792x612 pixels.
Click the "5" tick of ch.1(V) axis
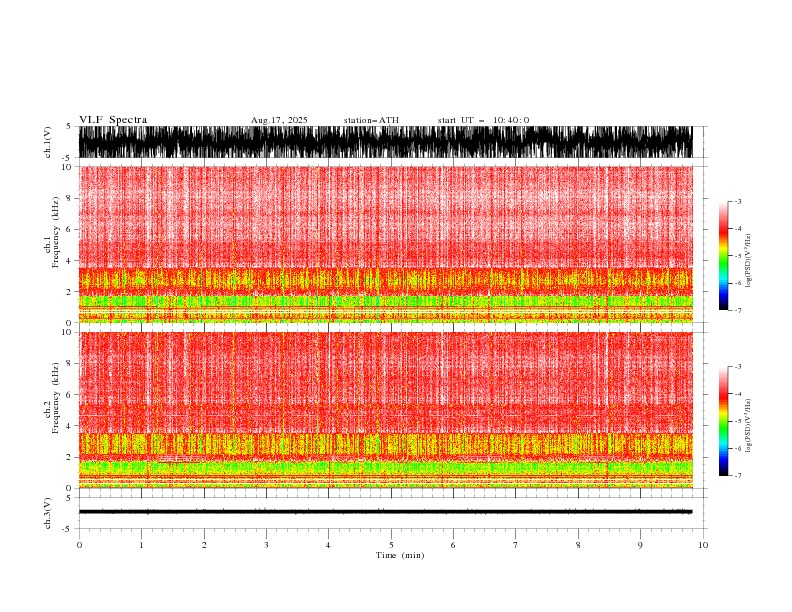point(69,126)
